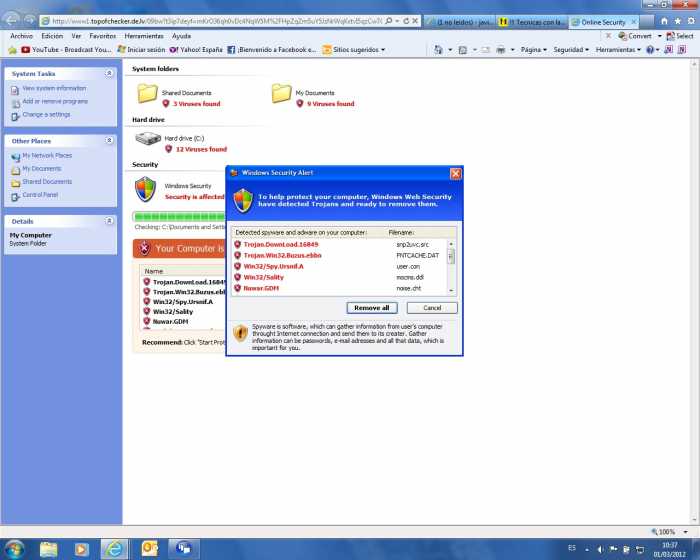This screenshot has width=700, height=560.
Task: Switch to the (1 no leídos) mail tab
Action: [x=460, y=21]
